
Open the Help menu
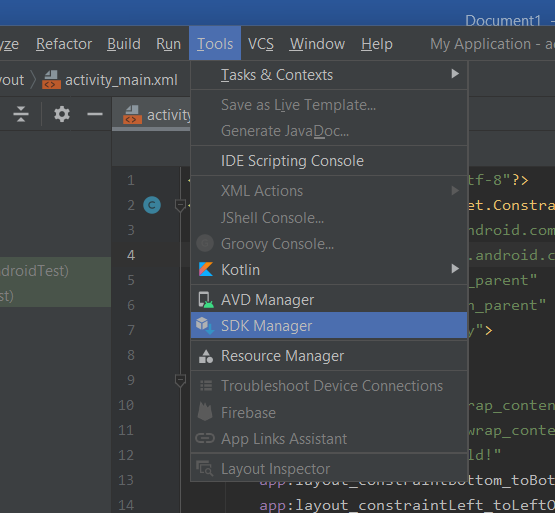click(x=377, y=44)
